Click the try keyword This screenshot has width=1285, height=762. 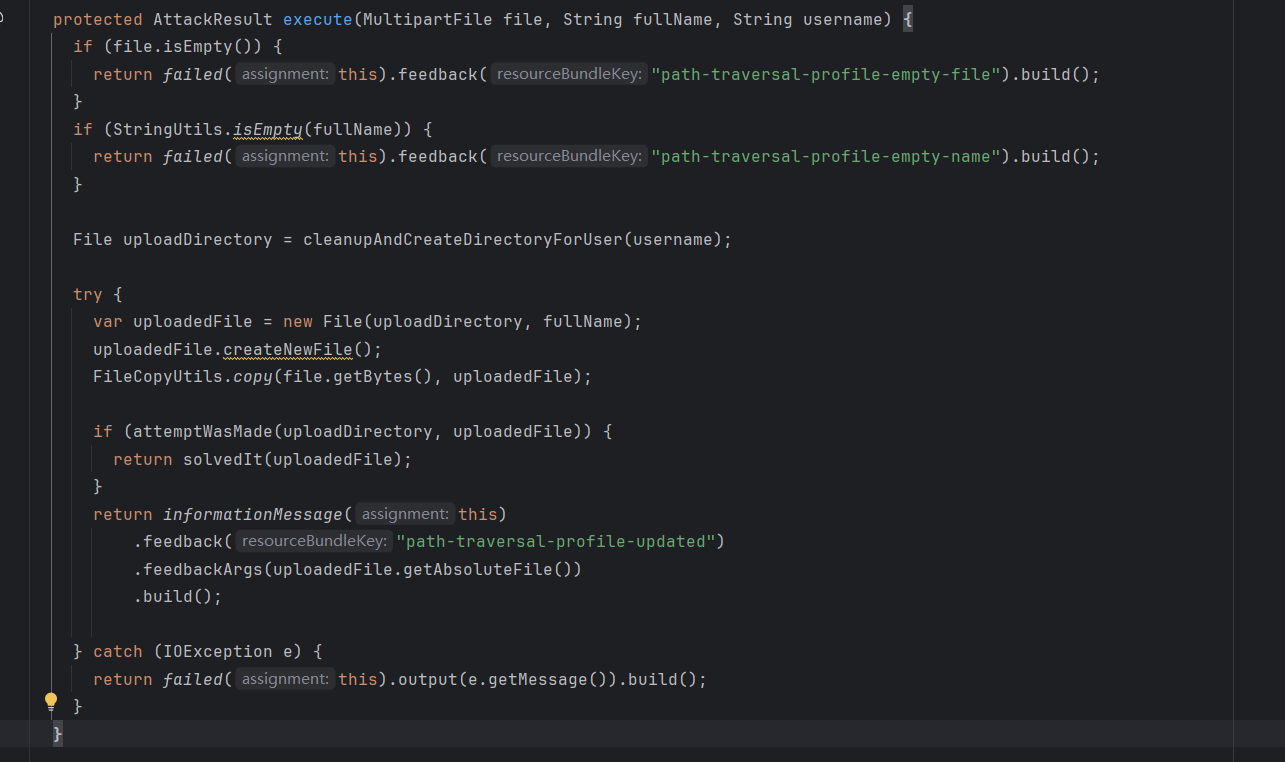pos(88,294)
